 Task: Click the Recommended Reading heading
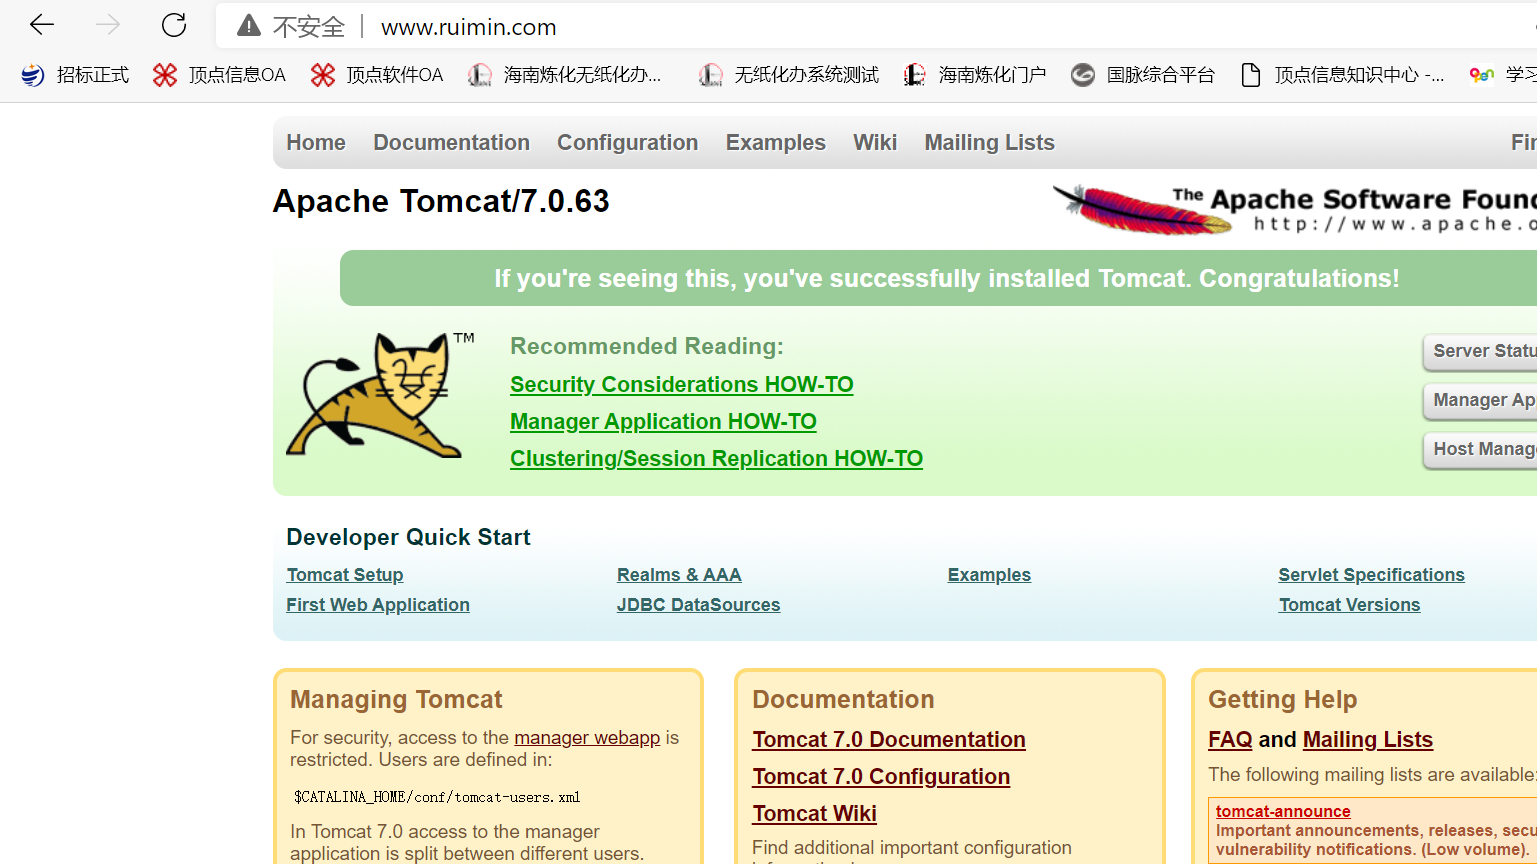tap(647, 346)
